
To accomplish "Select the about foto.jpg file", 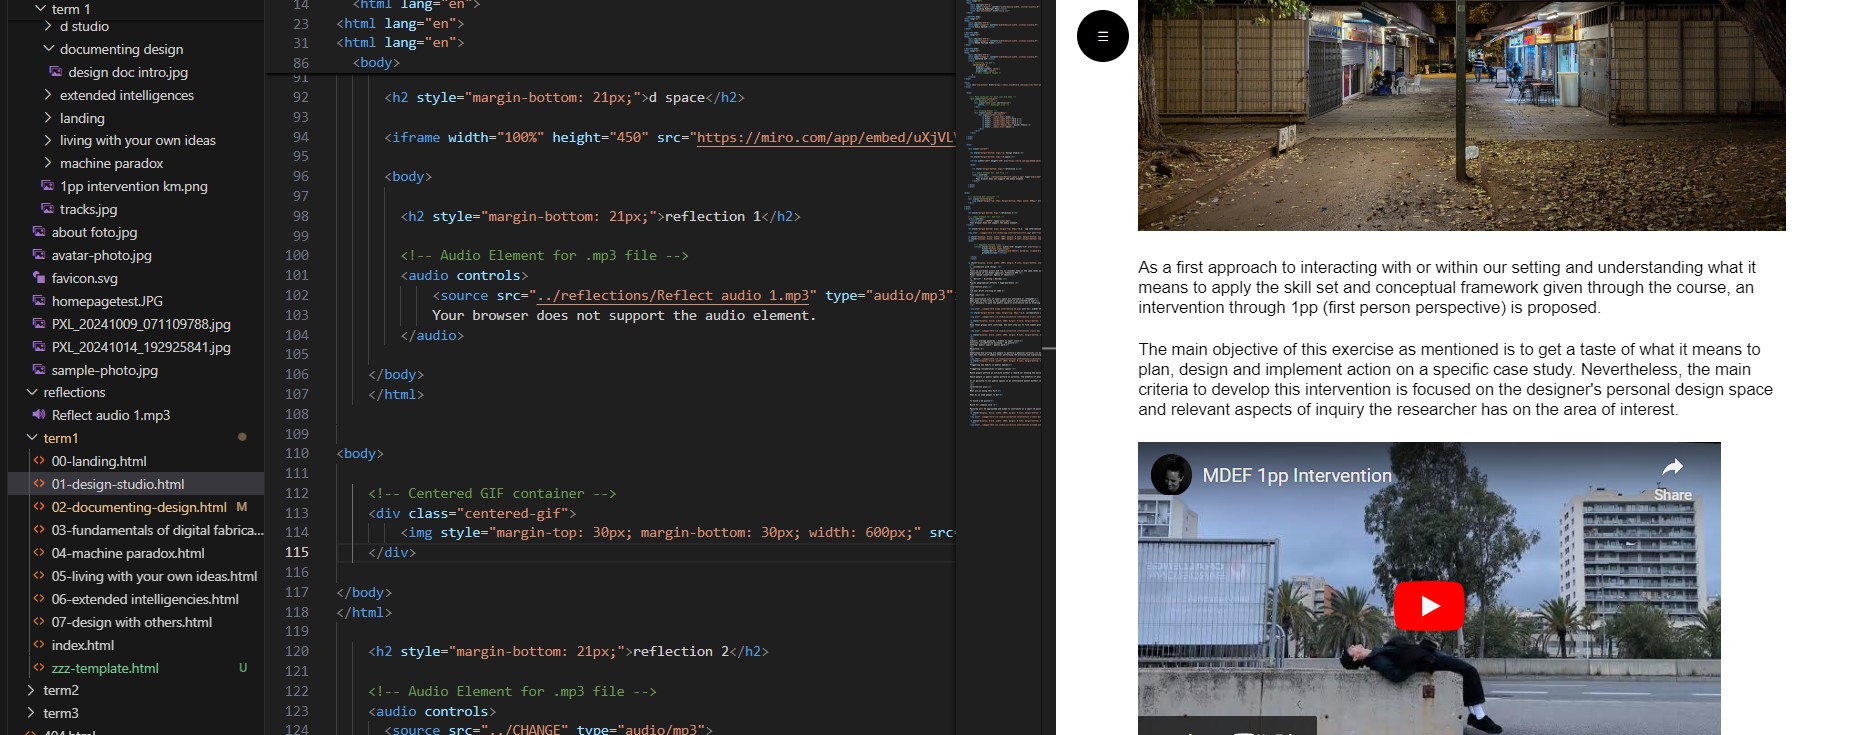I will point(94,232).
